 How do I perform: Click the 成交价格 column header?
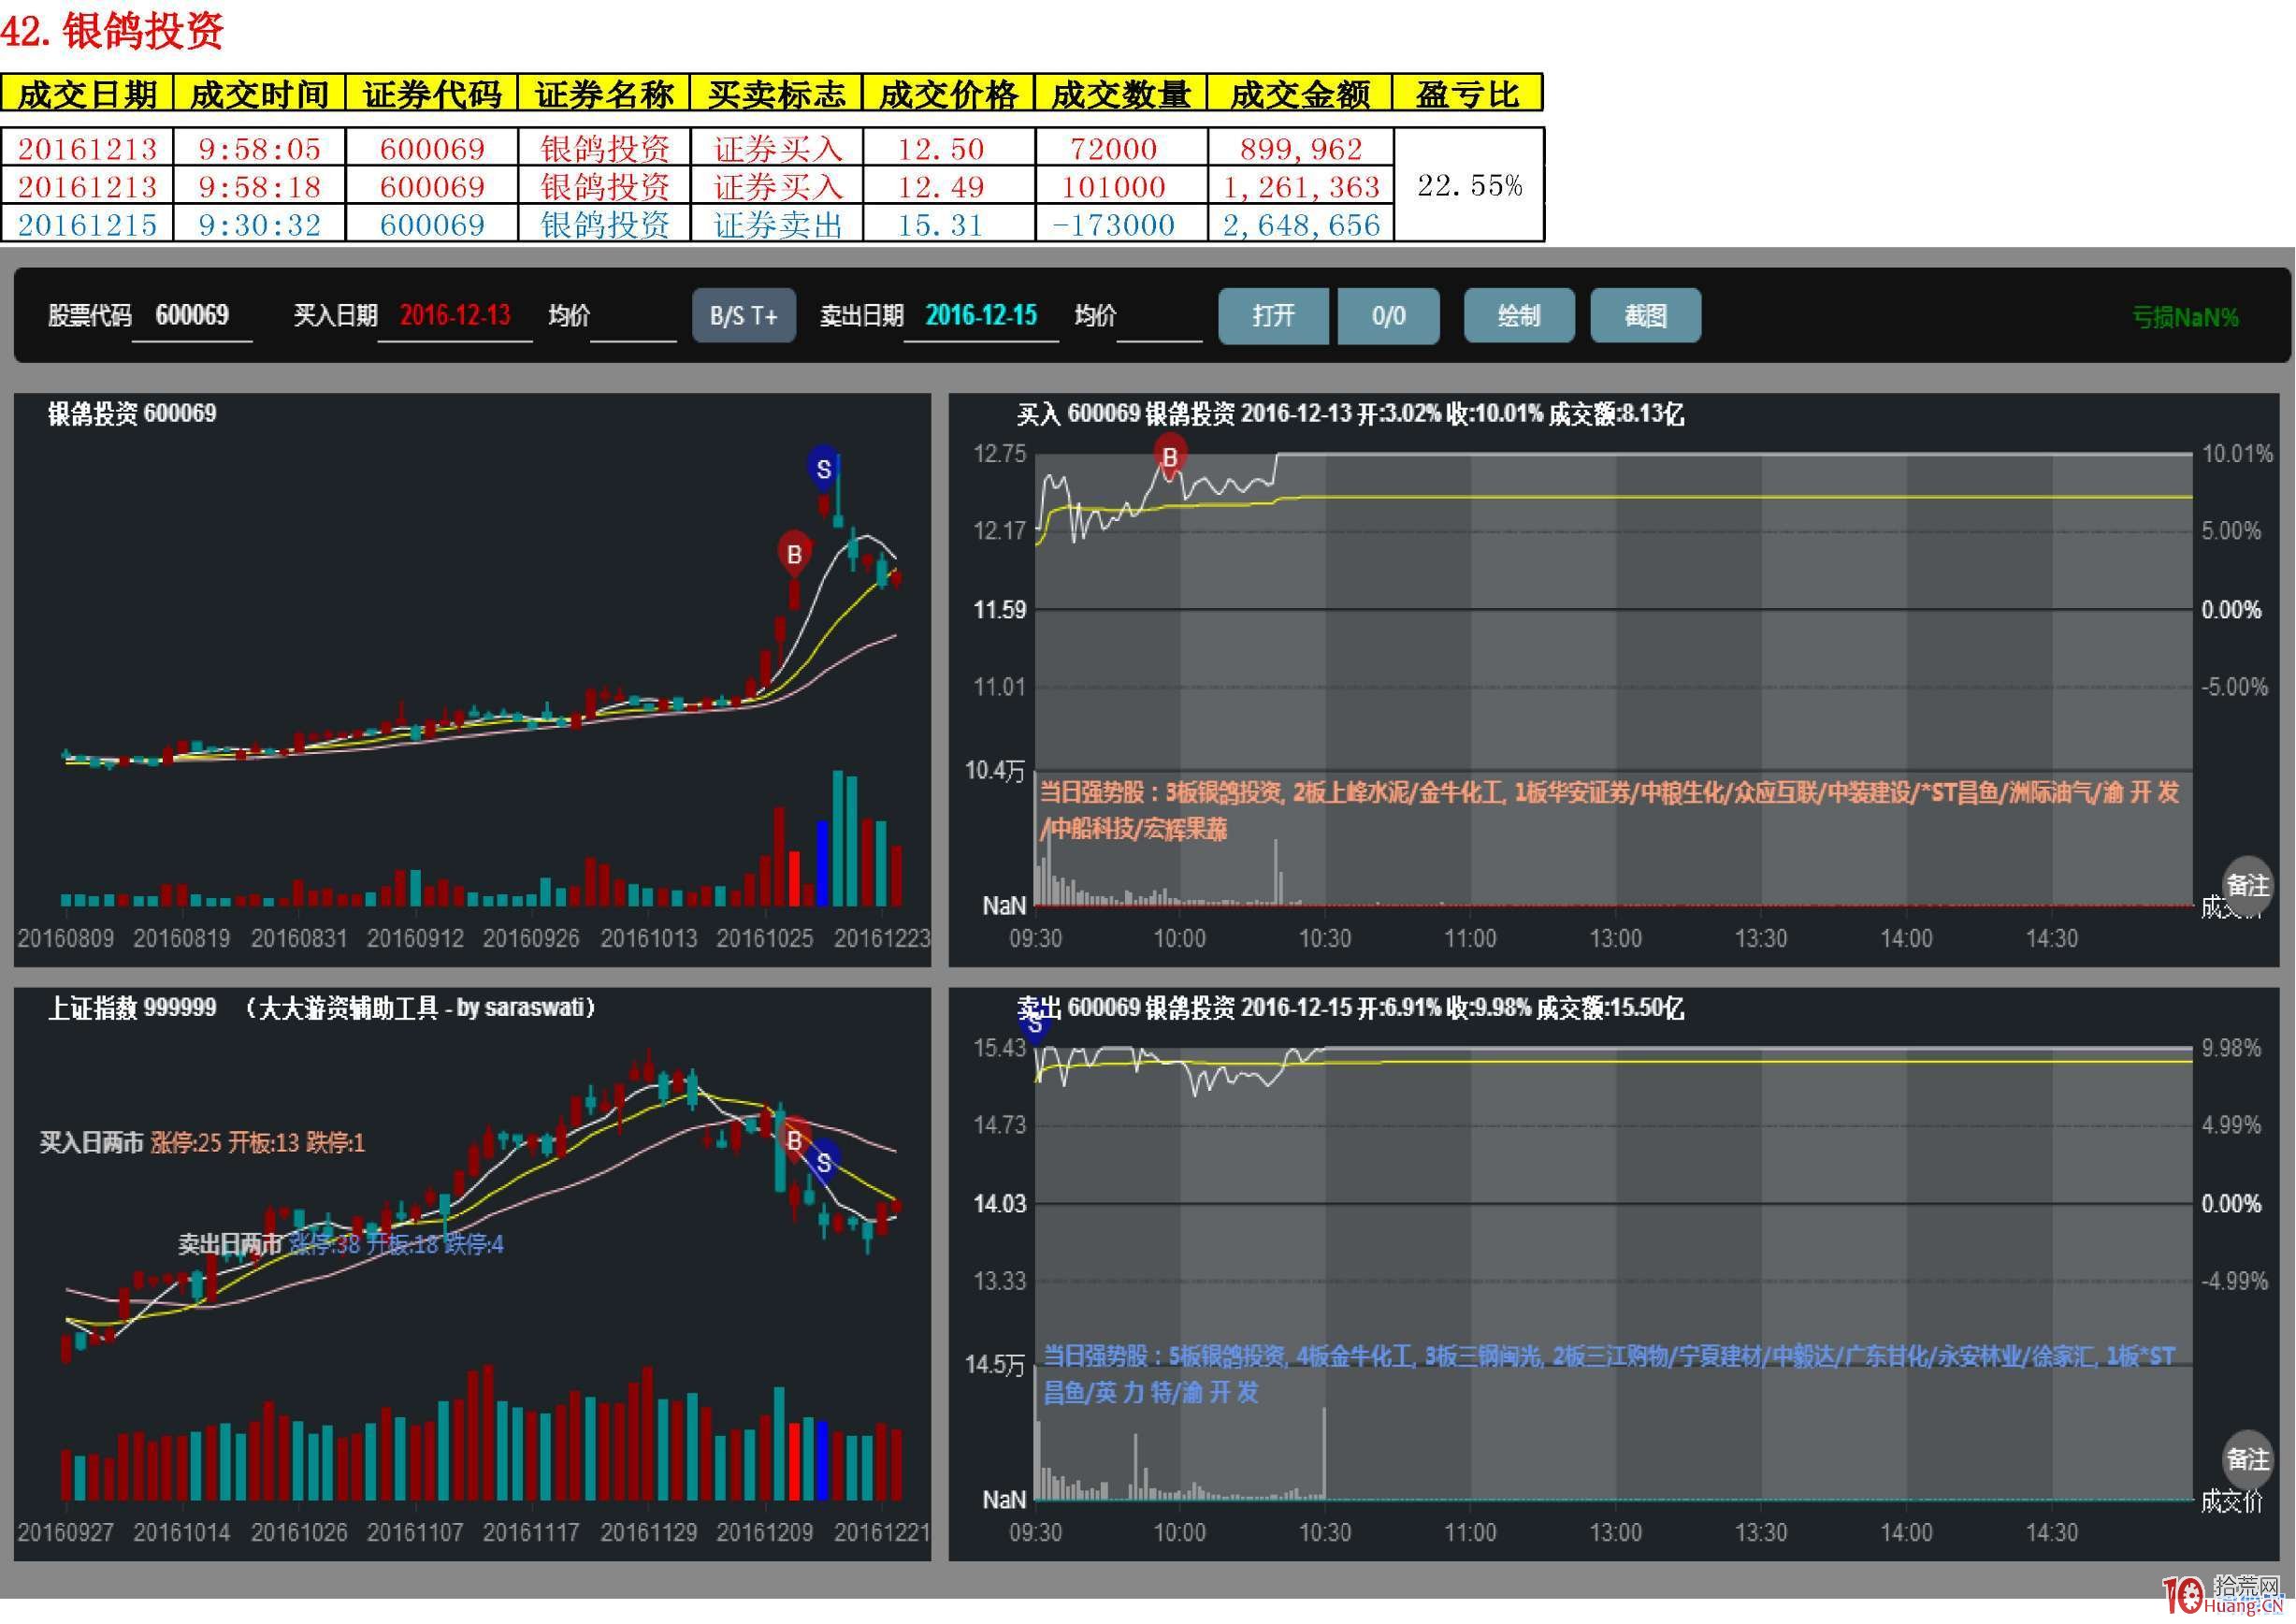[948, 94]
